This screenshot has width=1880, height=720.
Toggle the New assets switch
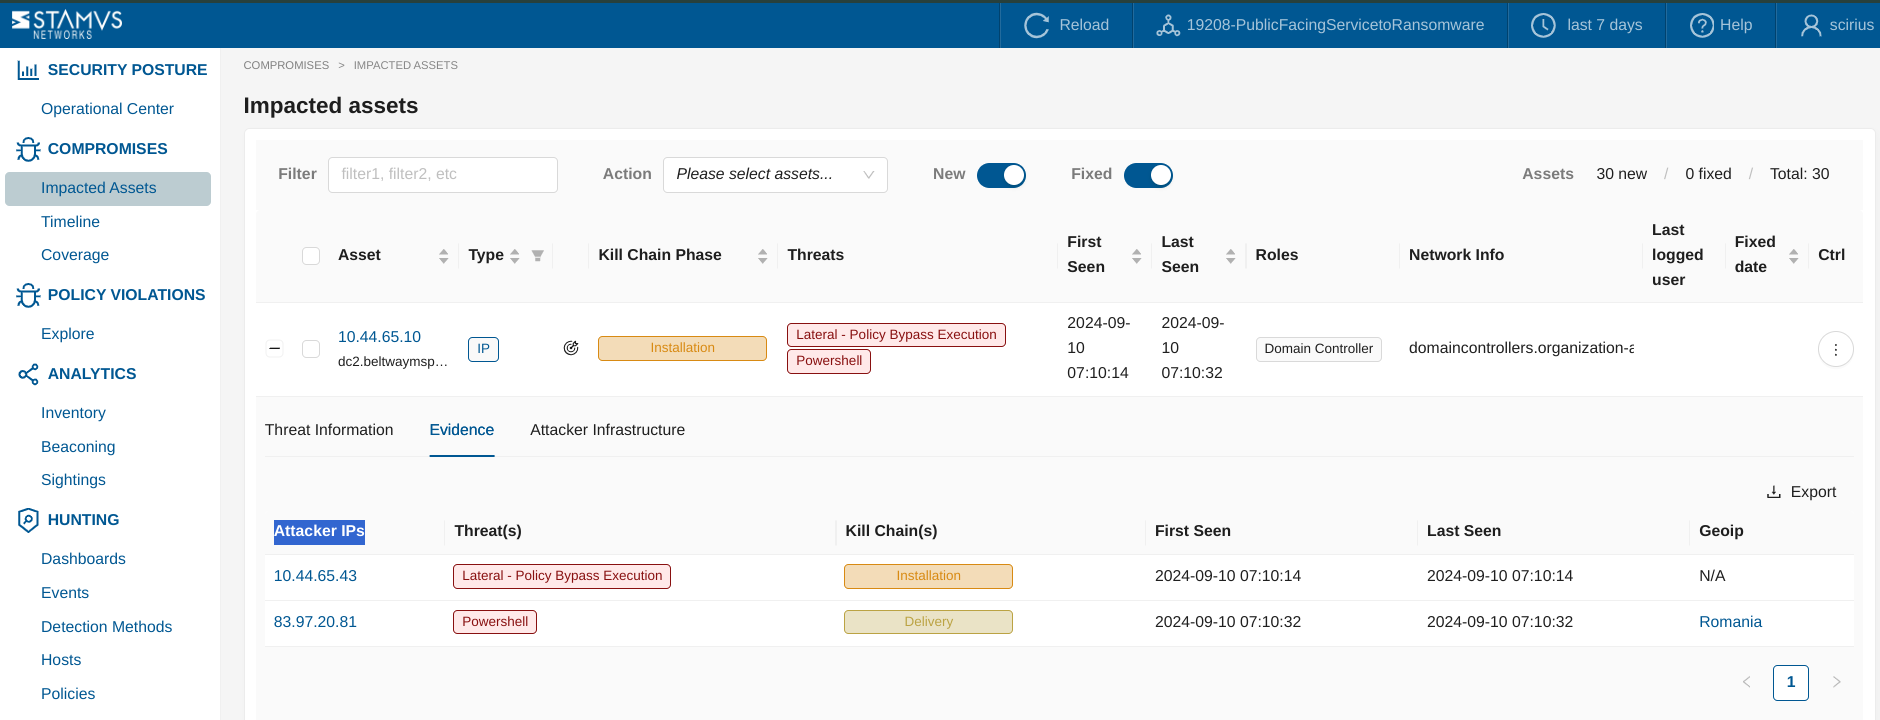[1001, 175]
